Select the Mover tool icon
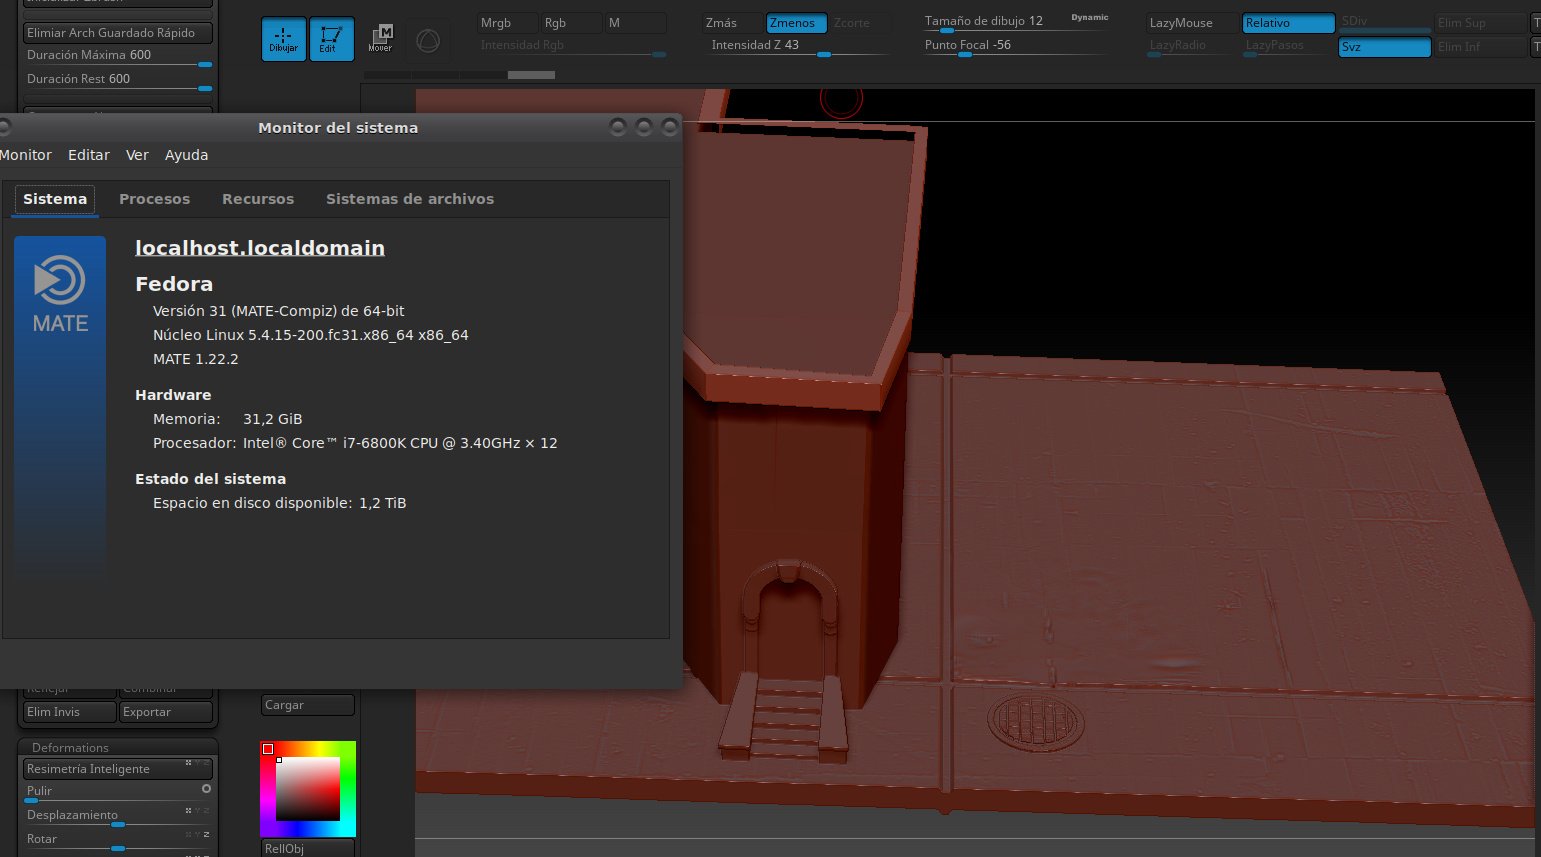Screen dimensions: 1541x857 tap(380, 39)
